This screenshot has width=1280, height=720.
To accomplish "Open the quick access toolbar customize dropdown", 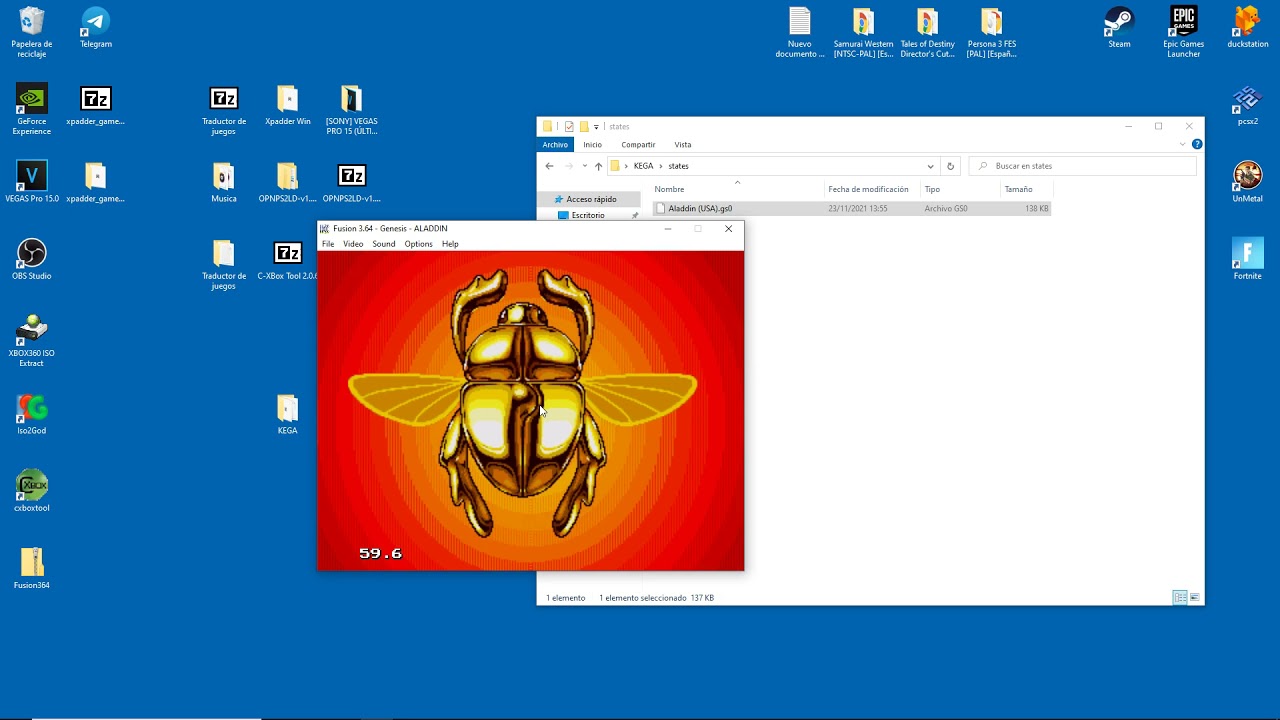I will tap(596, 127).
